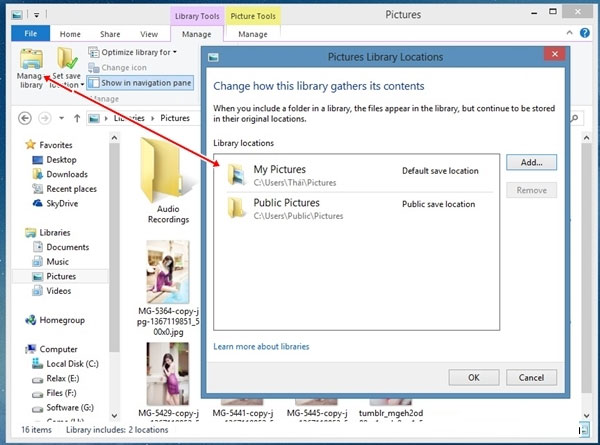Expand the Optimize library for dropdown
The image size is (600, 445).
coord(175,52)
